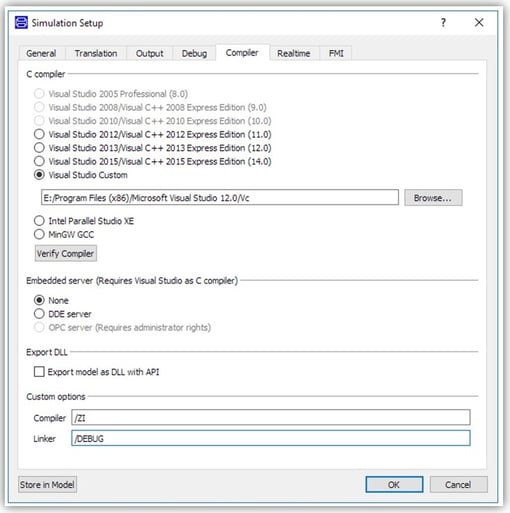Image resolution: width=510 pixels, height=513 pixels.
Task: Click the Verify Compiler button
Action: pyautogui.click(x=66, y=253)
